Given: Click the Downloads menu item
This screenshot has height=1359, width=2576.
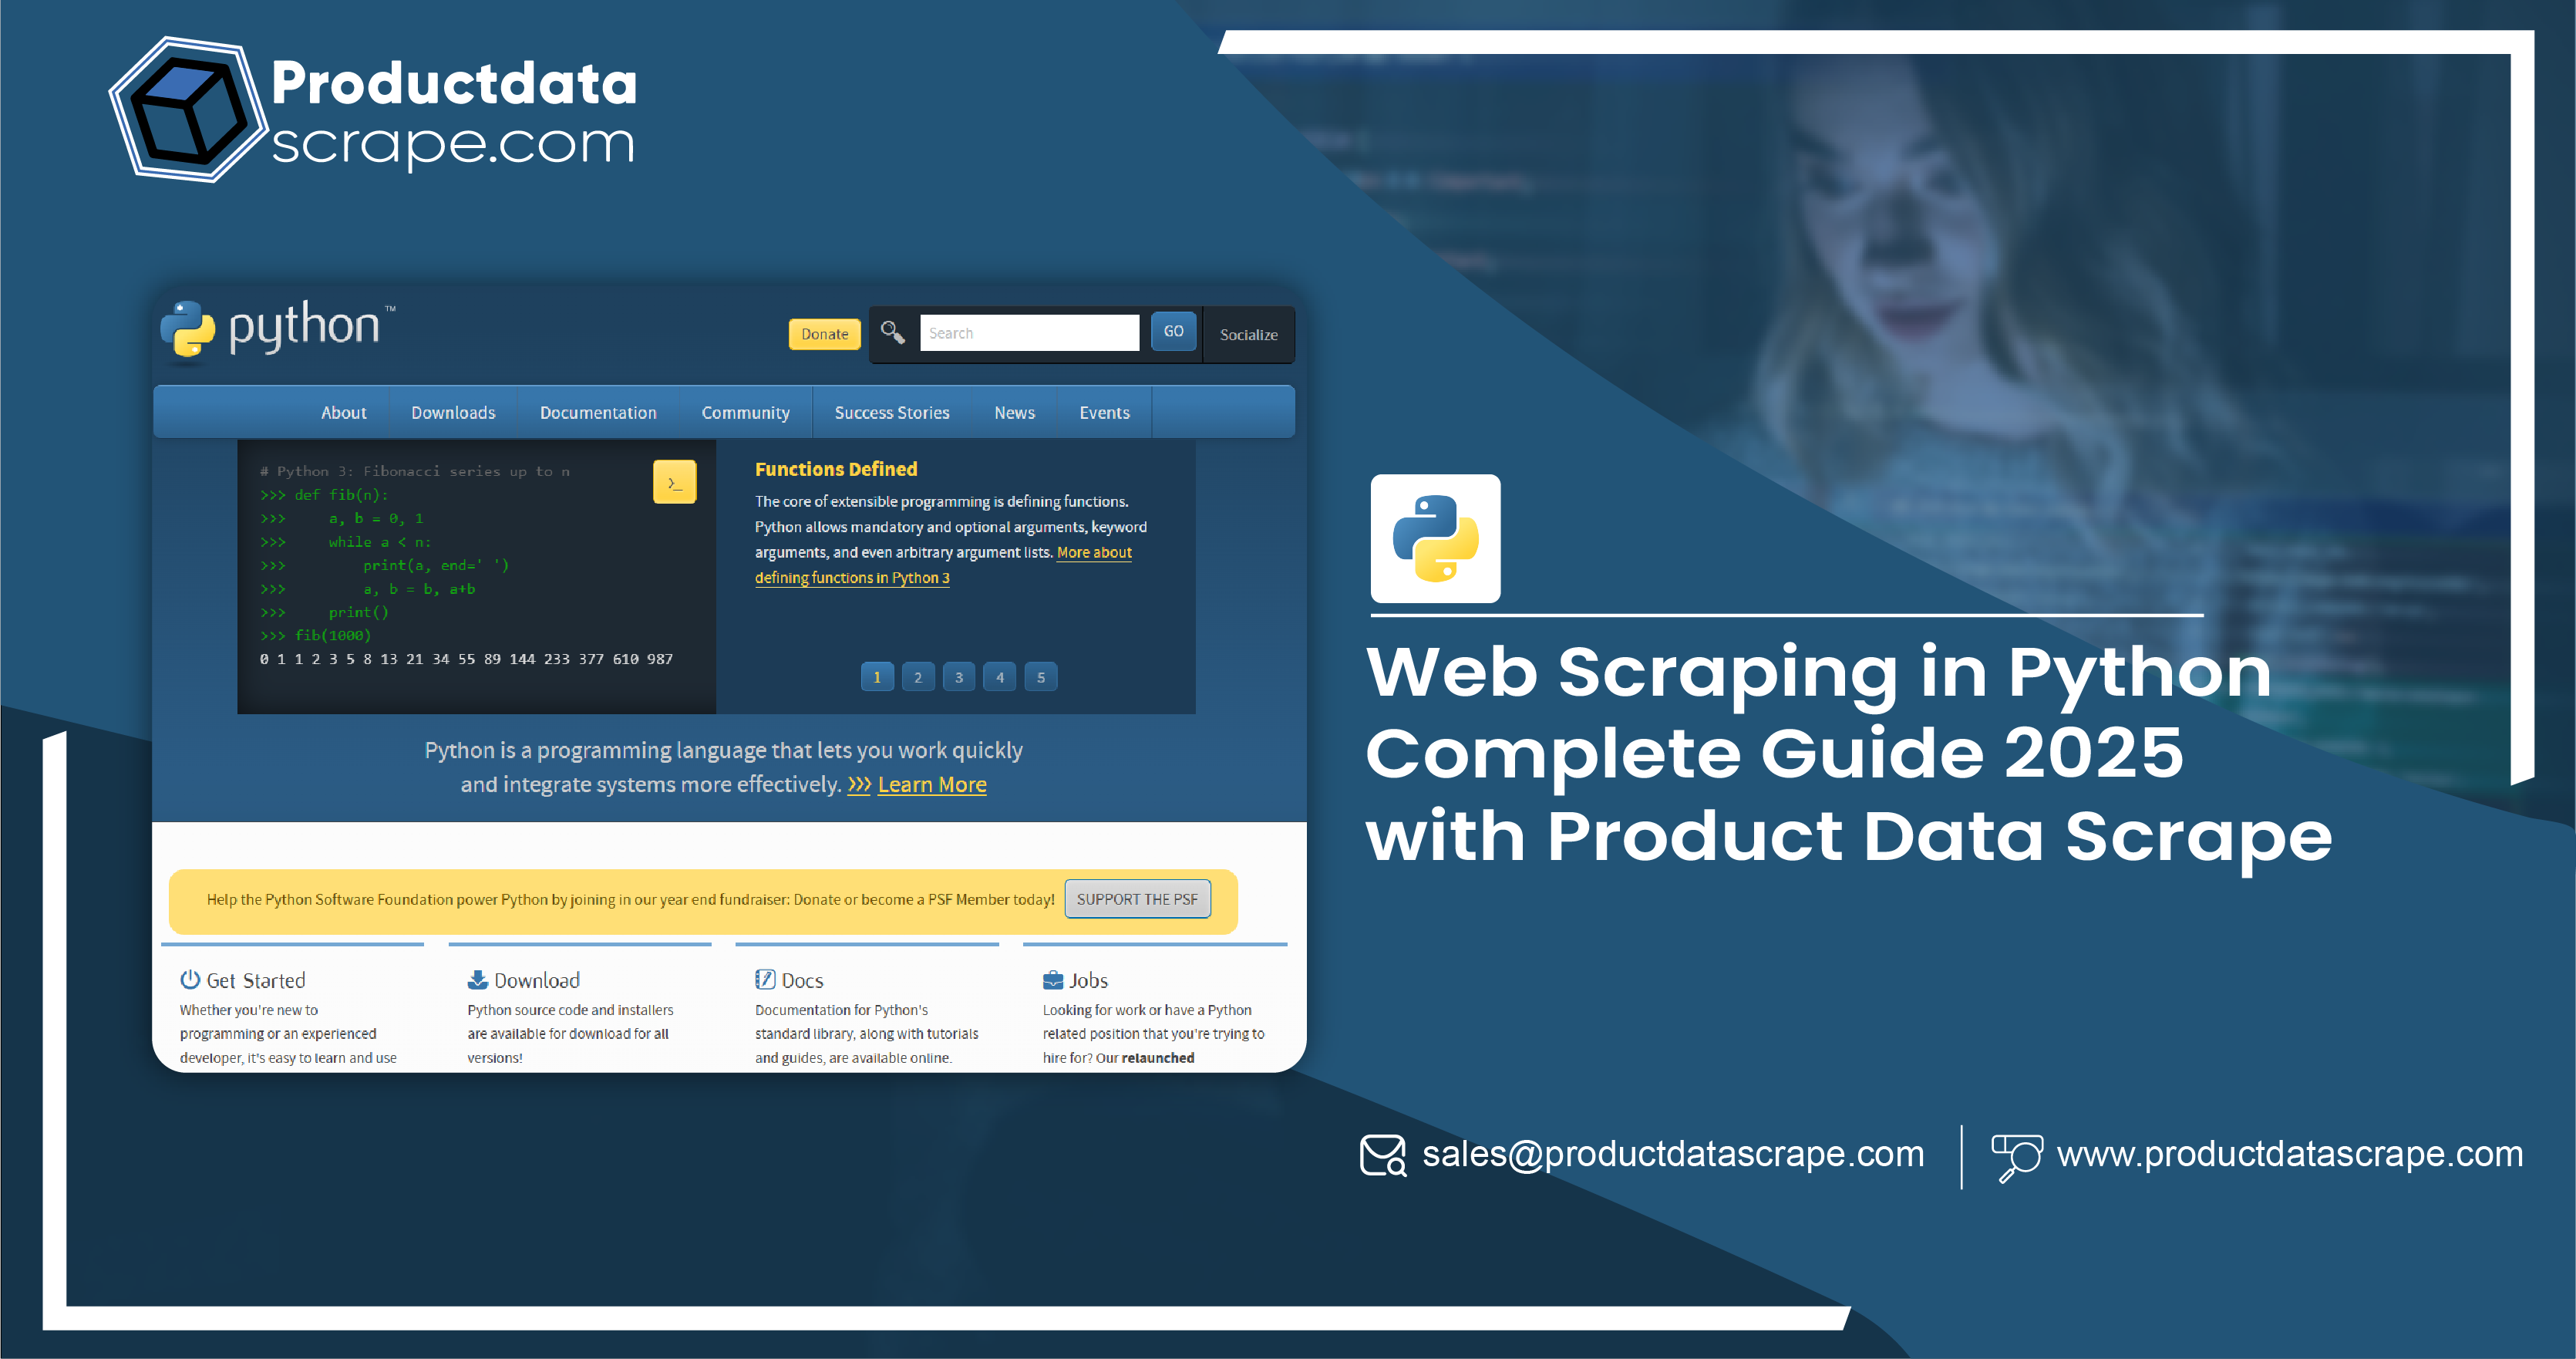Looking at the screenshot, I should (453, 413).
